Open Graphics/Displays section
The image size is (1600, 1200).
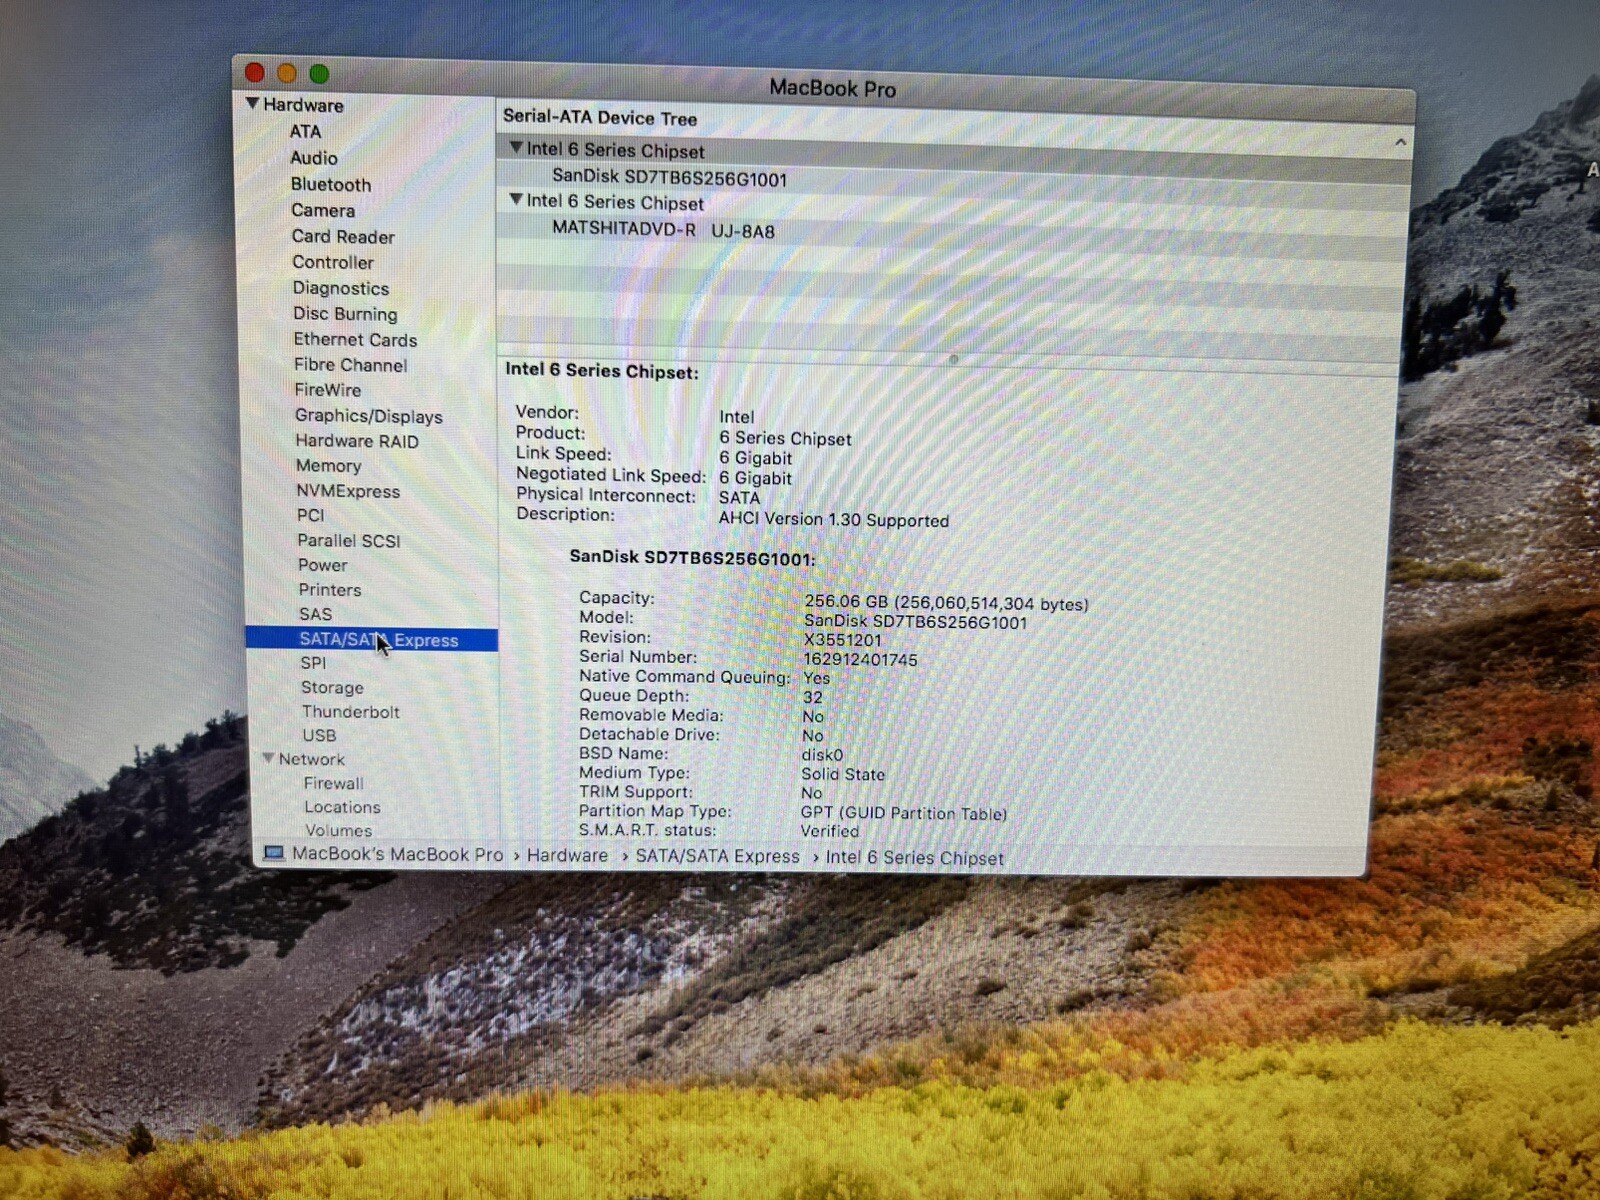pyautogui.click(x=368, y=416)
